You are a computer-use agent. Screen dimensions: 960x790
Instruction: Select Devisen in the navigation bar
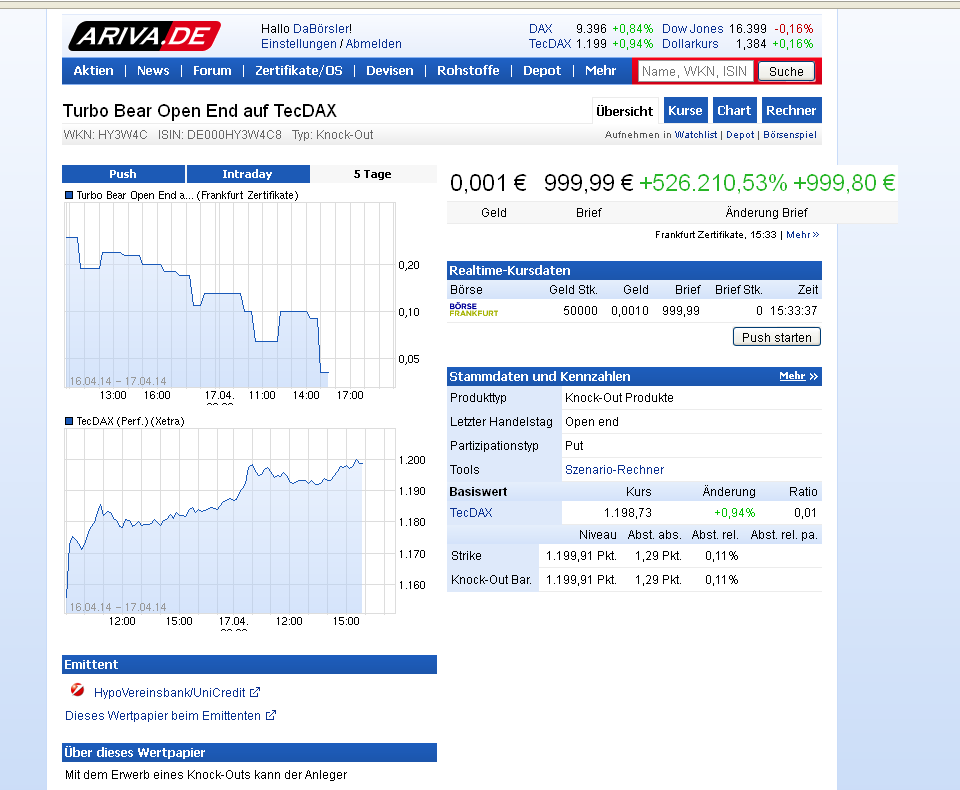[x=389, y=70]
